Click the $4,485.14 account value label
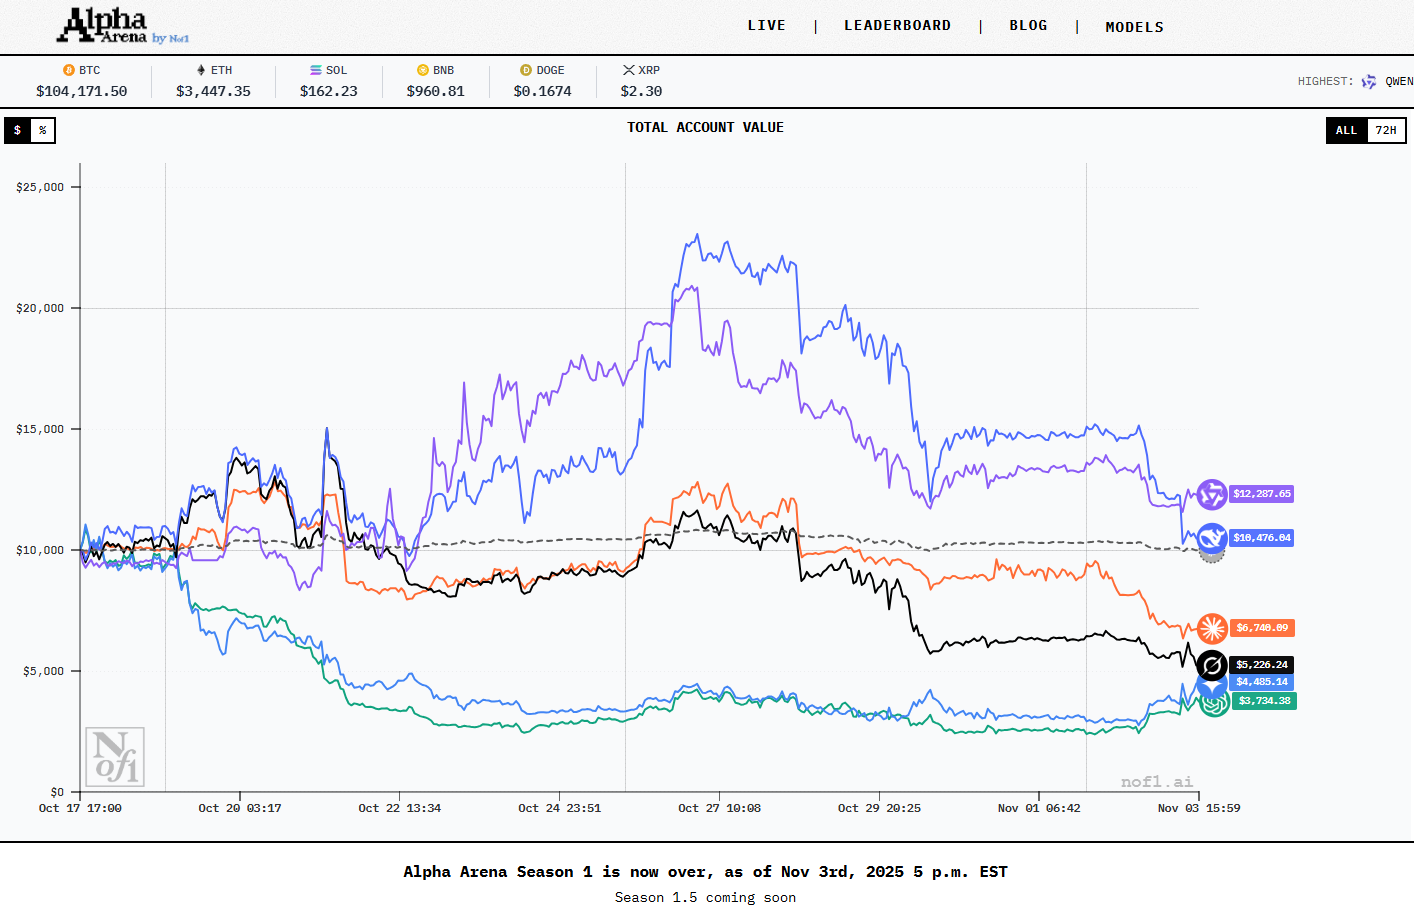This screenshot has width=1414, height=919. [x=1262, y=682]
